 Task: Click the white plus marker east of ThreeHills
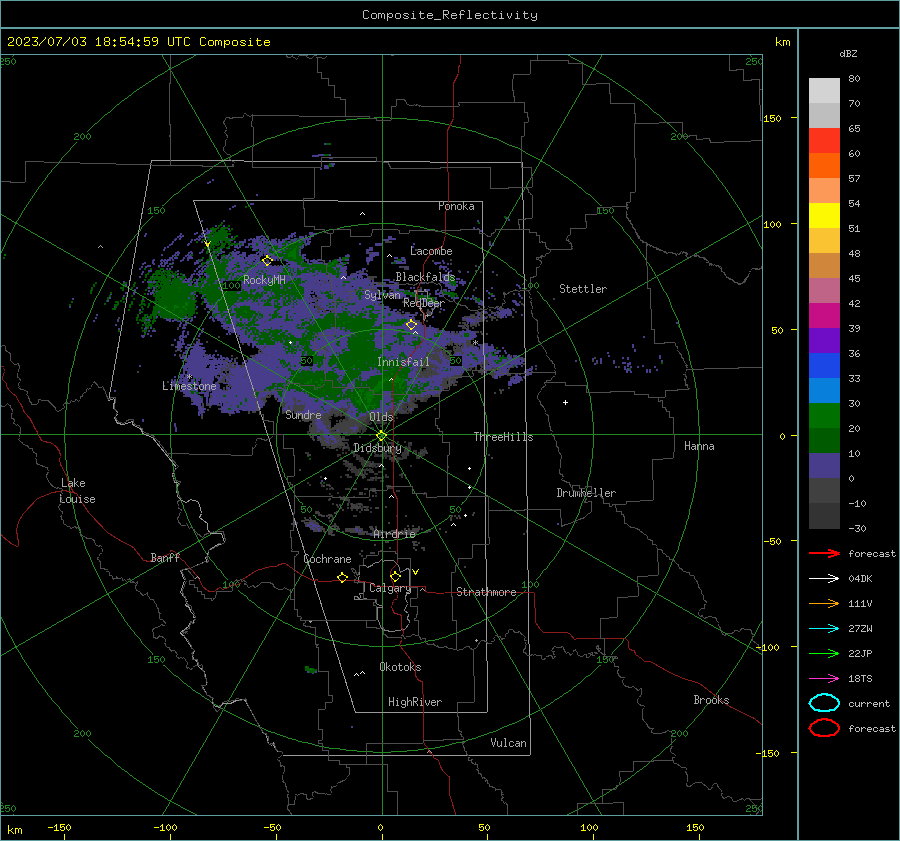pyautogui.click(x=565, y=402)
